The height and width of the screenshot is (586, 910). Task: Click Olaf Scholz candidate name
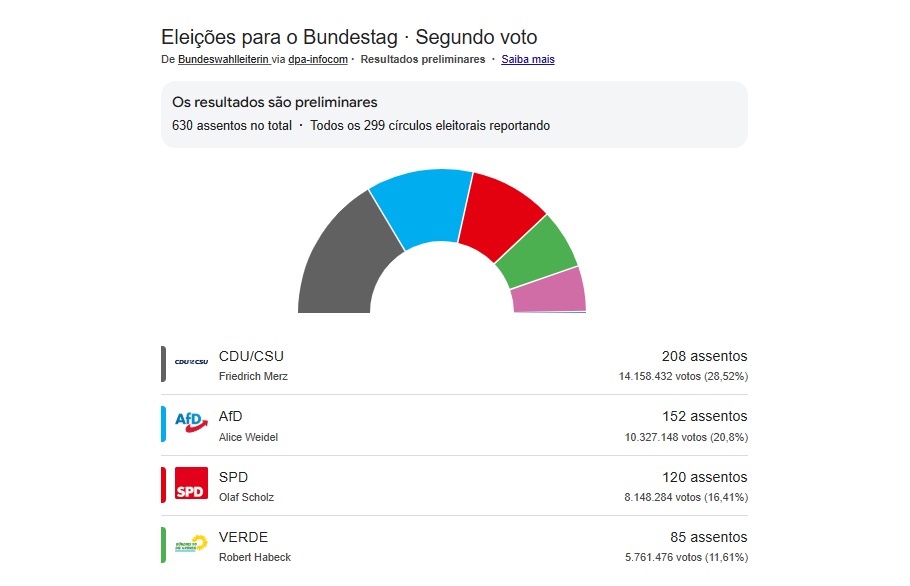pos(246,497)
